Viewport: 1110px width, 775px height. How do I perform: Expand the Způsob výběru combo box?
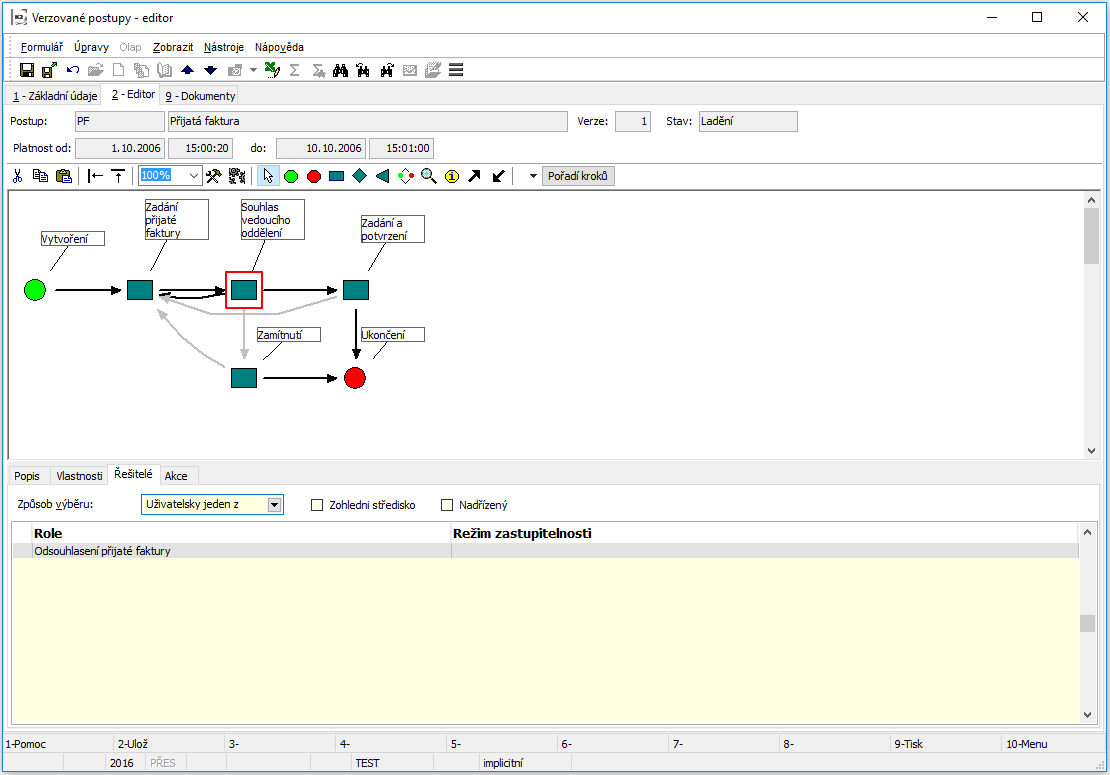coord(274,505)
